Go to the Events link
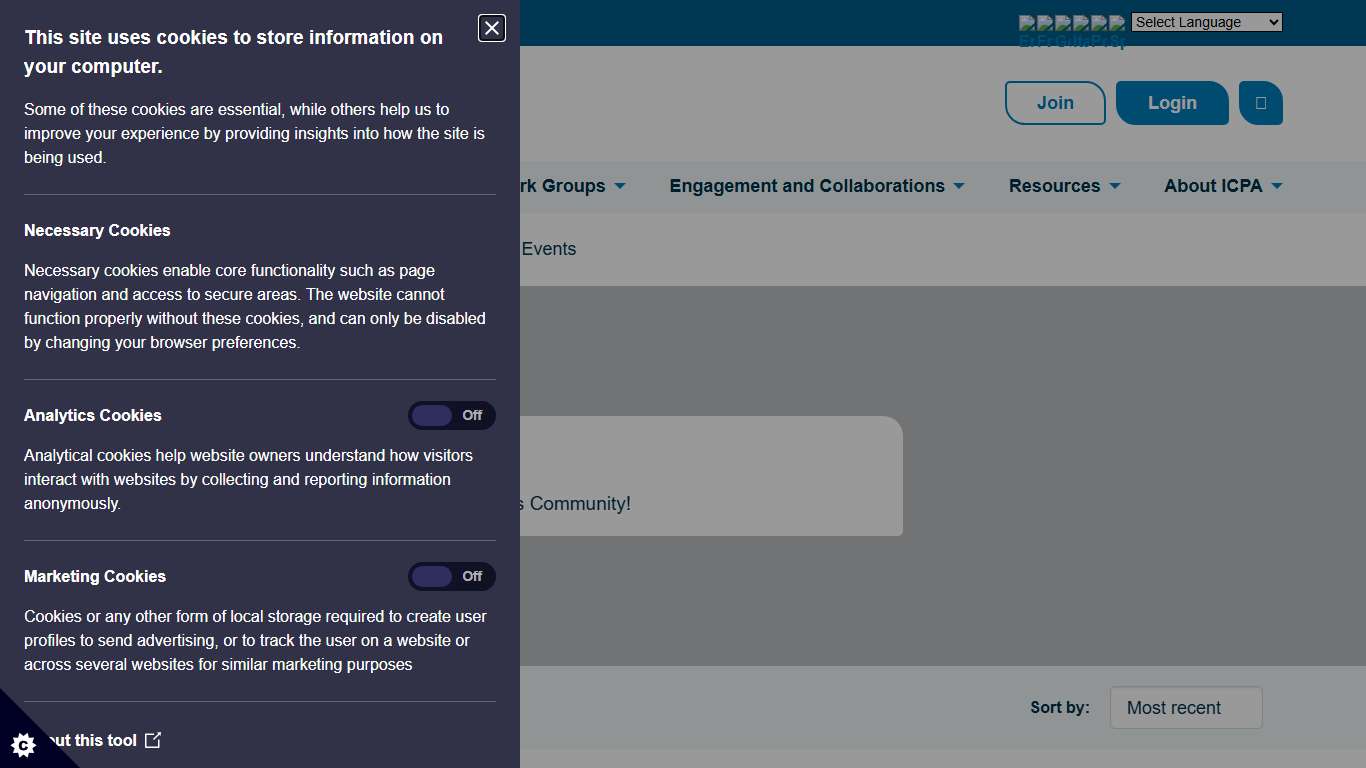This screenshot has width=1366, height=768. point(549,249)
